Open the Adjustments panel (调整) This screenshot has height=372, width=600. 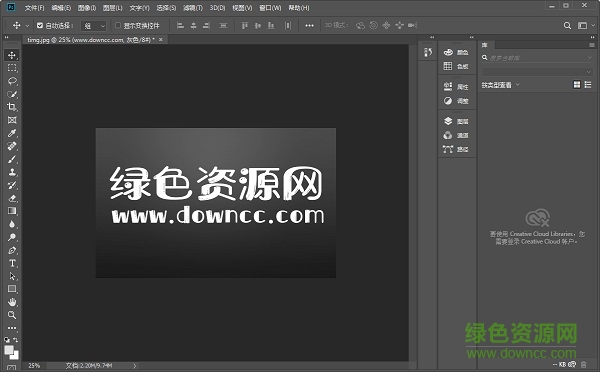click(456, 101)
